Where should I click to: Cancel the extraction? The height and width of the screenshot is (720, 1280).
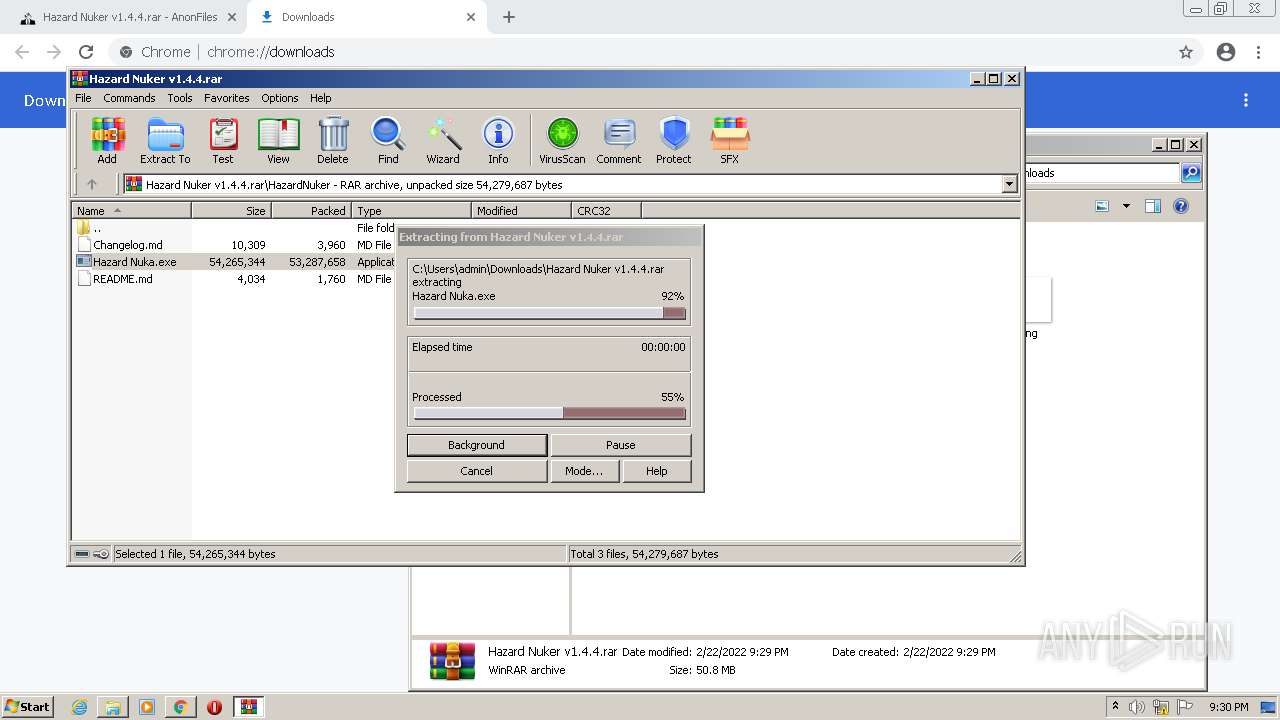[477, 471]
